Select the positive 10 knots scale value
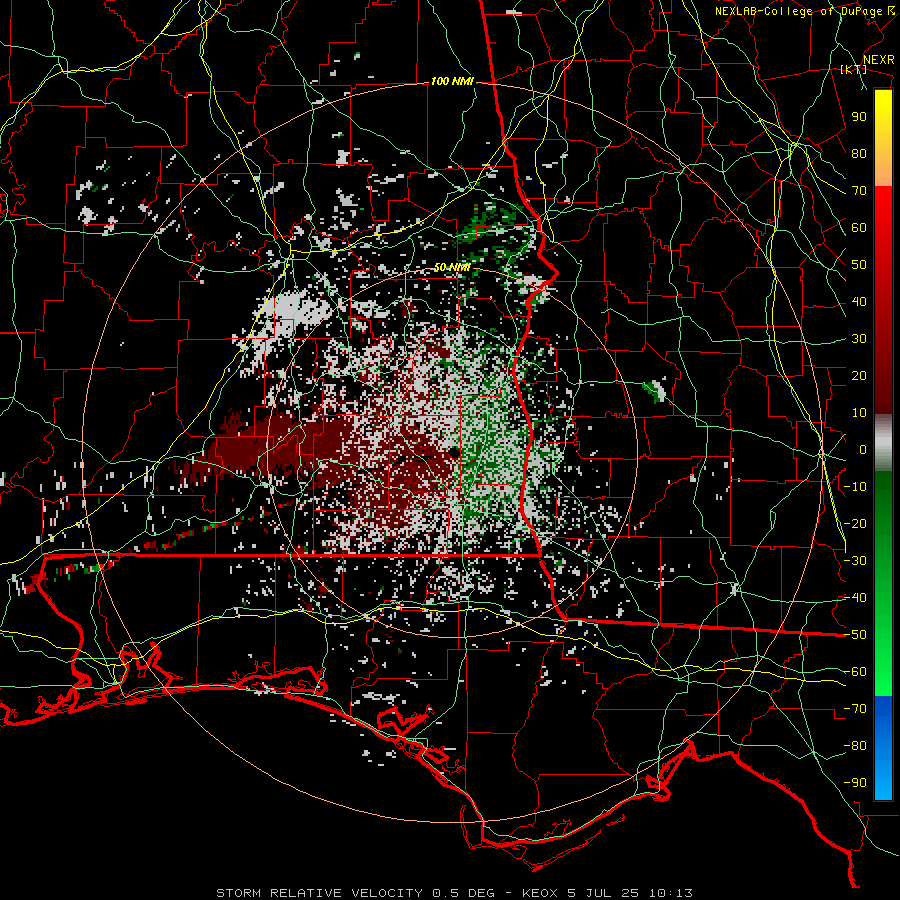This screenshot has width=900, height=900. coord(859,413)
